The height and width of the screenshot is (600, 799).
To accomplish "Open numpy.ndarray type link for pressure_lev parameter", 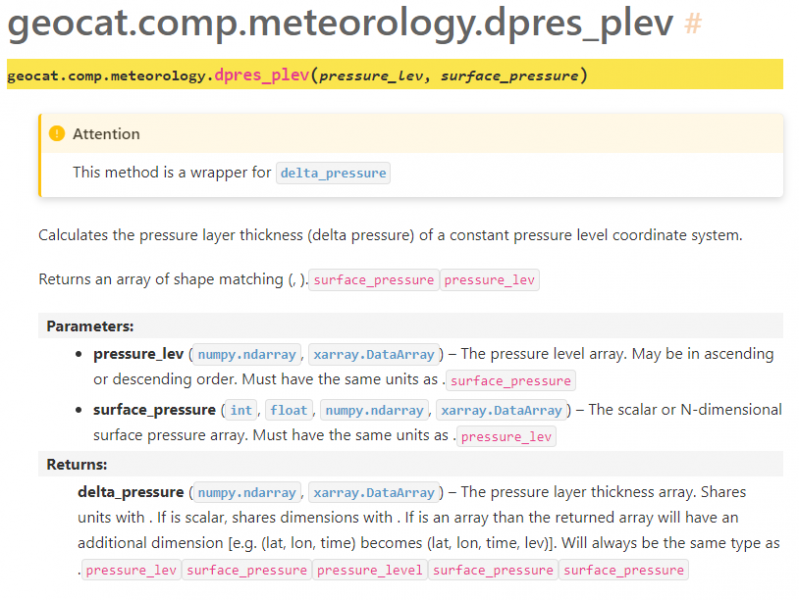I will [x=247, y=354].
